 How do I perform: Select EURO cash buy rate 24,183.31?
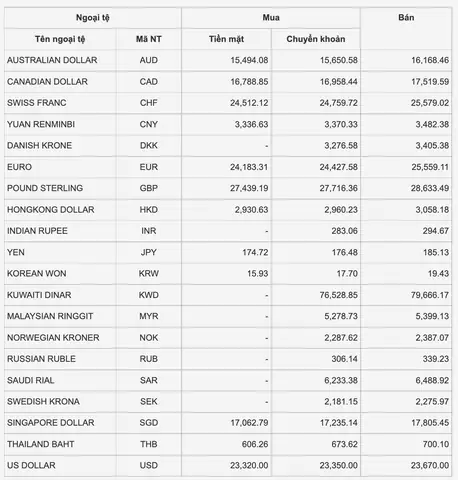[x=249, y=167]
